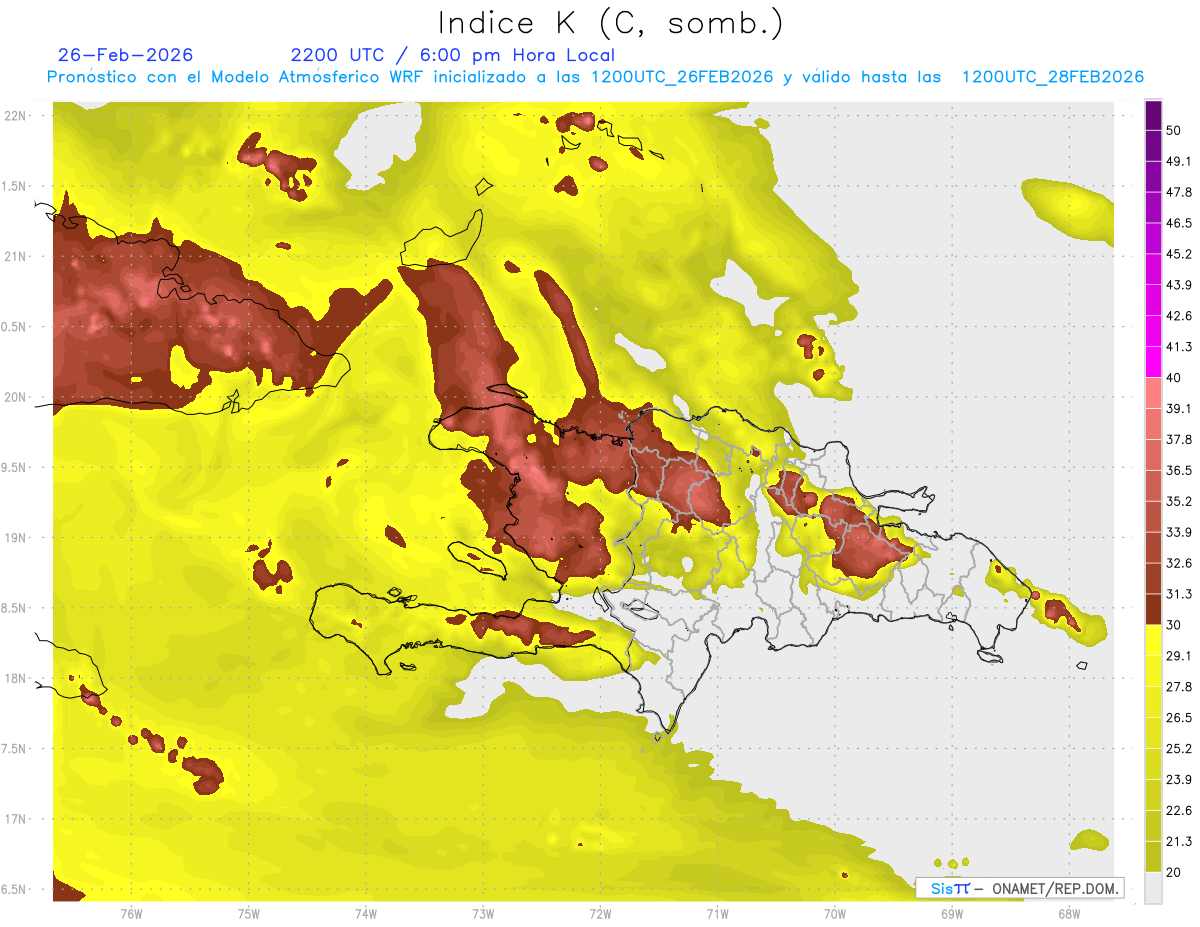Pick the dark brown swatch between 30 and 31.3

1153,609
